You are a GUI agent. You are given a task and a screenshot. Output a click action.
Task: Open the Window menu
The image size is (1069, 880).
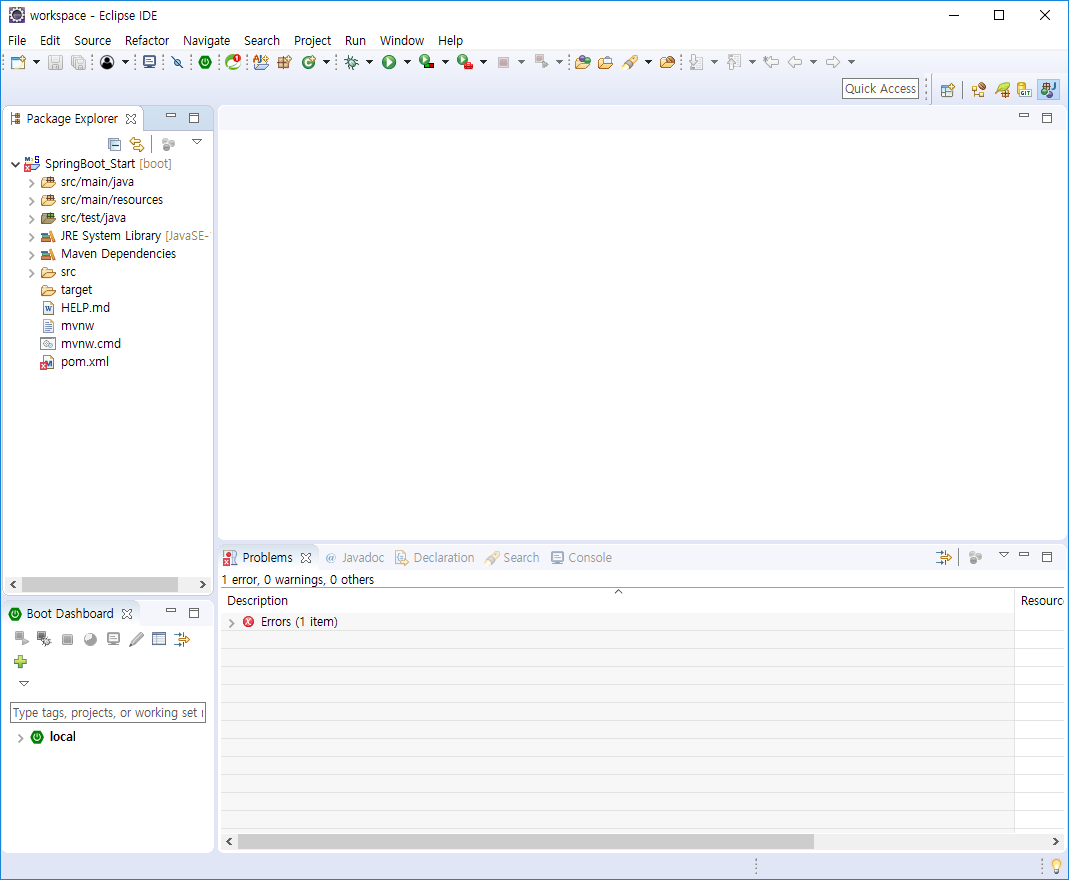click(x=402, y=40)
